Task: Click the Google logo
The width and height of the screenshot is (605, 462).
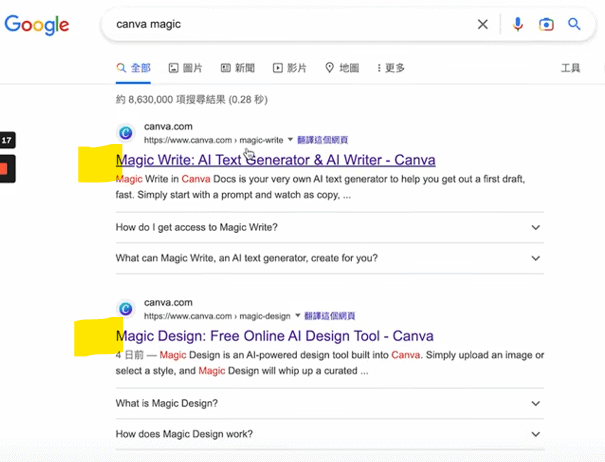Action: (37, 25)
